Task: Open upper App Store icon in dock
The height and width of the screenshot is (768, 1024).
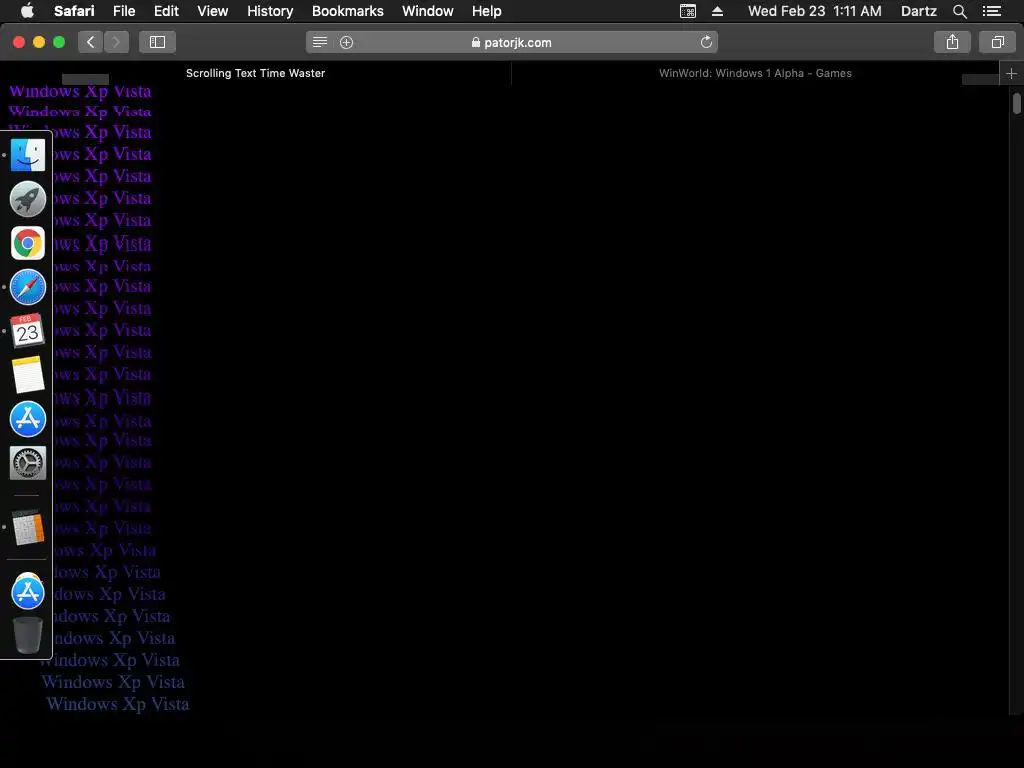Action: pyautogui.click(x=27, y=419)
